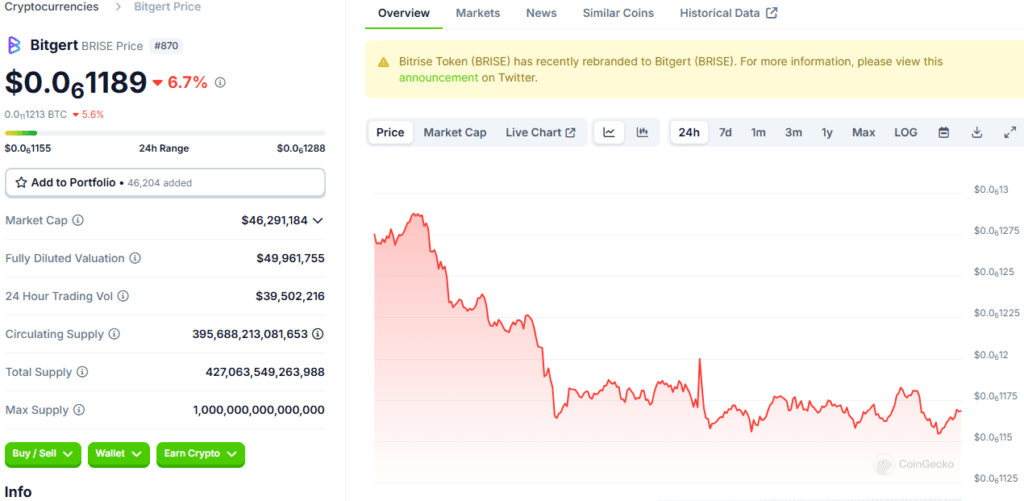Click the #870 rank badge
Image resolution: width=1024 pixels, height=501 pixels.
[x=167, y=46]
